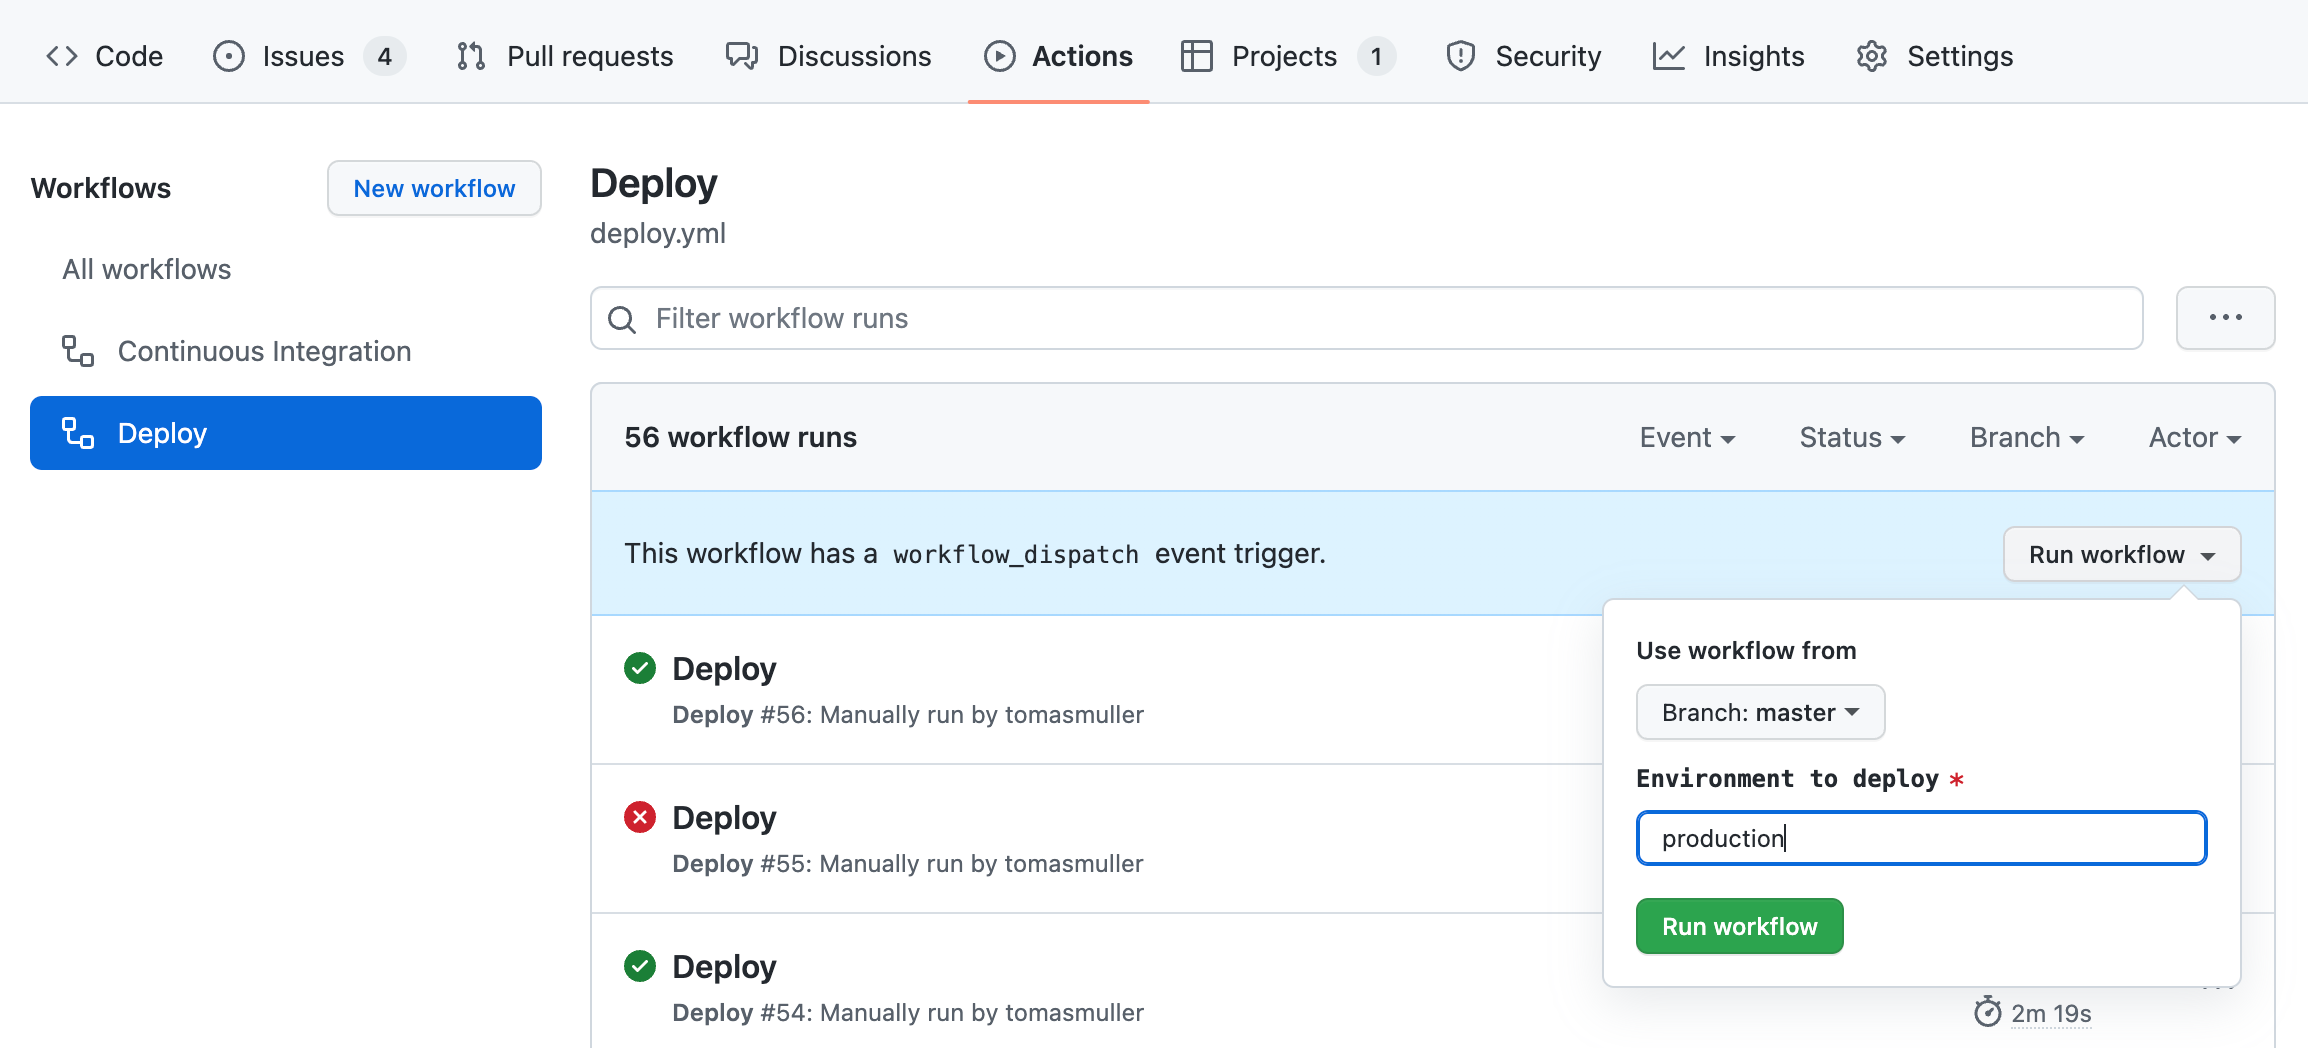Click the Insights graph icon
This screenshot has width=2308, height=1048.
(x=1669, y=56)
